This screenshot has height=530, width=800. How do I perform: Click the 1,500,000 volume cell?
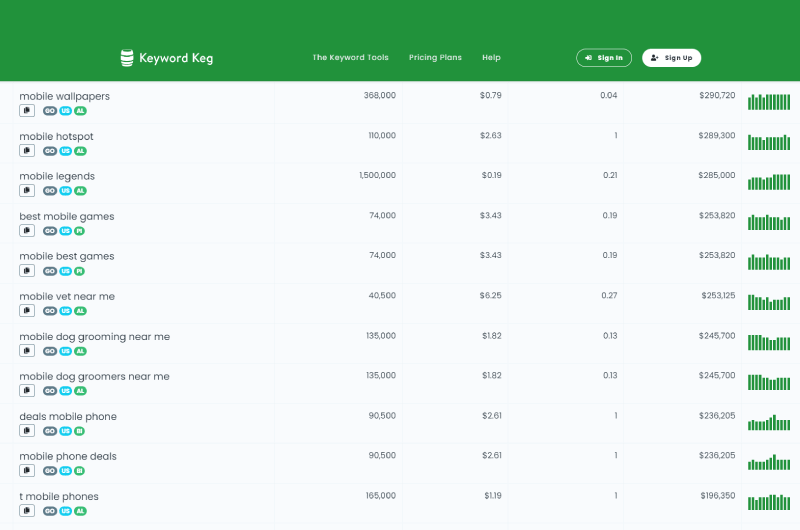(x=377, y=175)
